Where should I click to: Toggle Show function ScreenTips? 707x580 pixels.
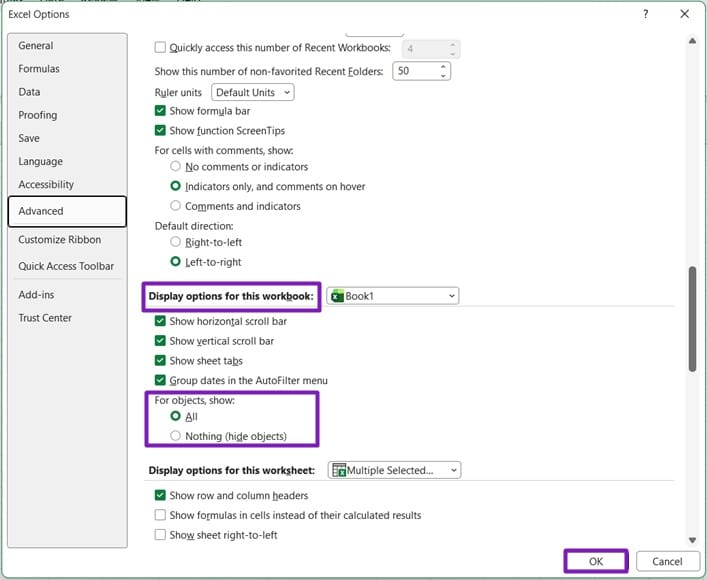[160, 130]
